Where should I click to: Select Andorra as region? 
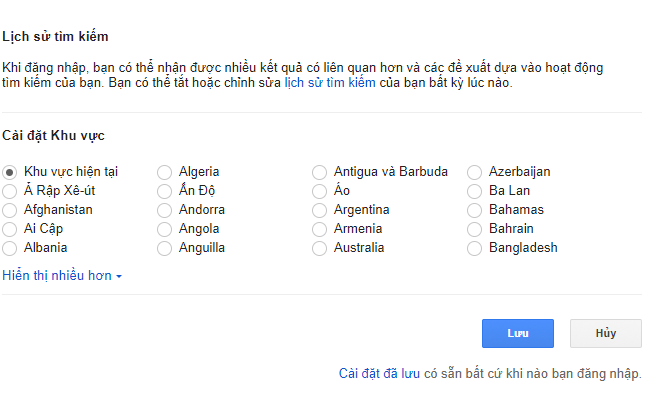coord(165,210)
